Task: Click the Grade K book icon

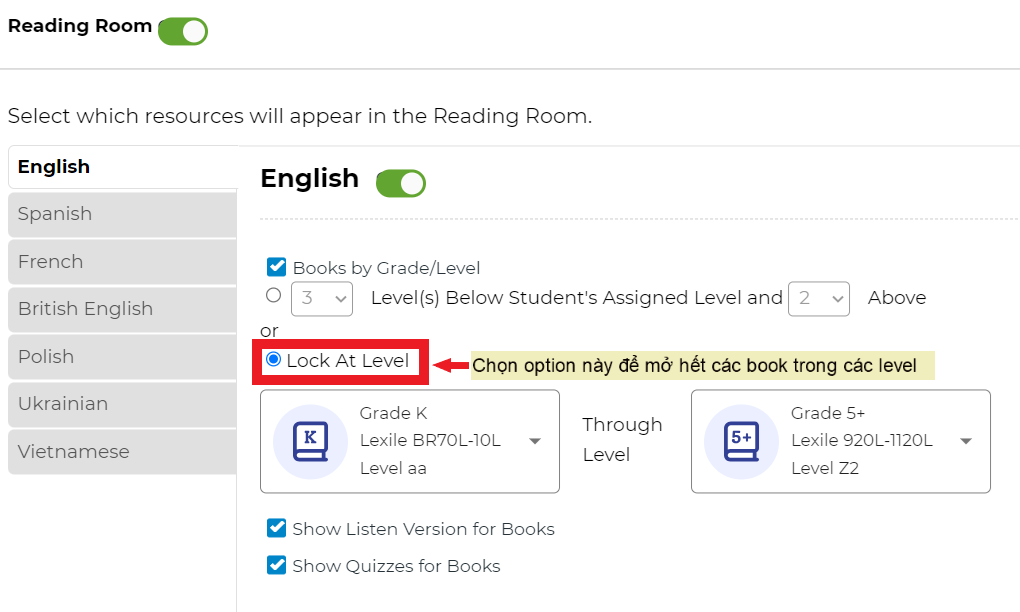Action: tap(310, 441)
